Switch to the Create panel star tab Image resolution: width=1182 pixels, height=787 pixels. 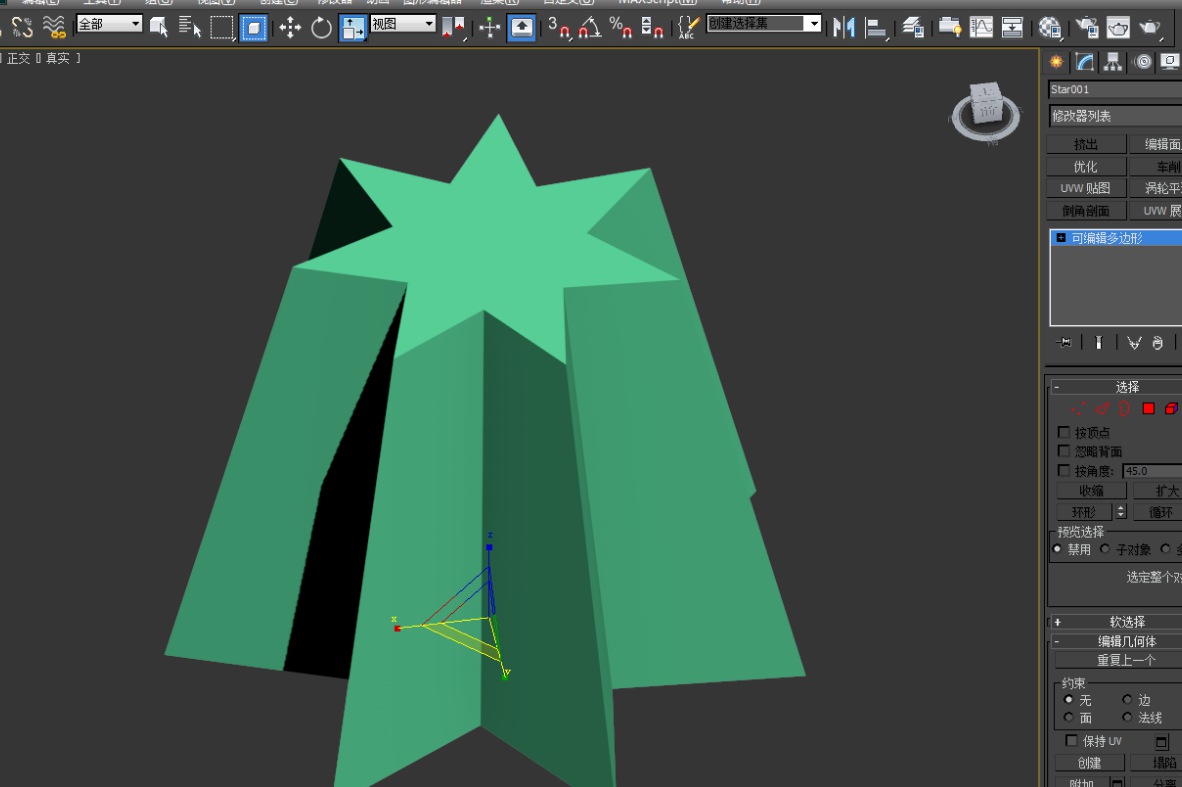tap(1056, 62)
